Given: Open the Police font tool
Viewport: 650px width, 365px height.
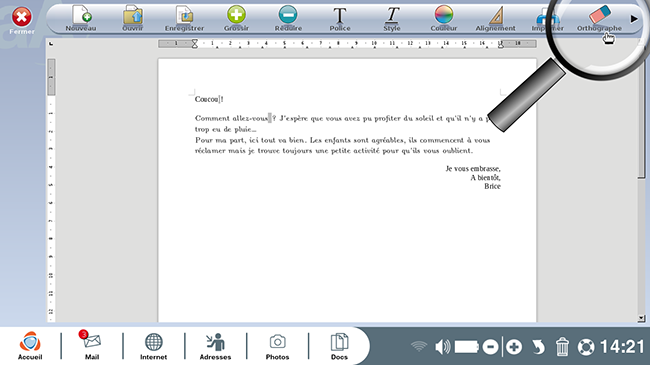Looking at the screenshot, I should click(340, 18).
